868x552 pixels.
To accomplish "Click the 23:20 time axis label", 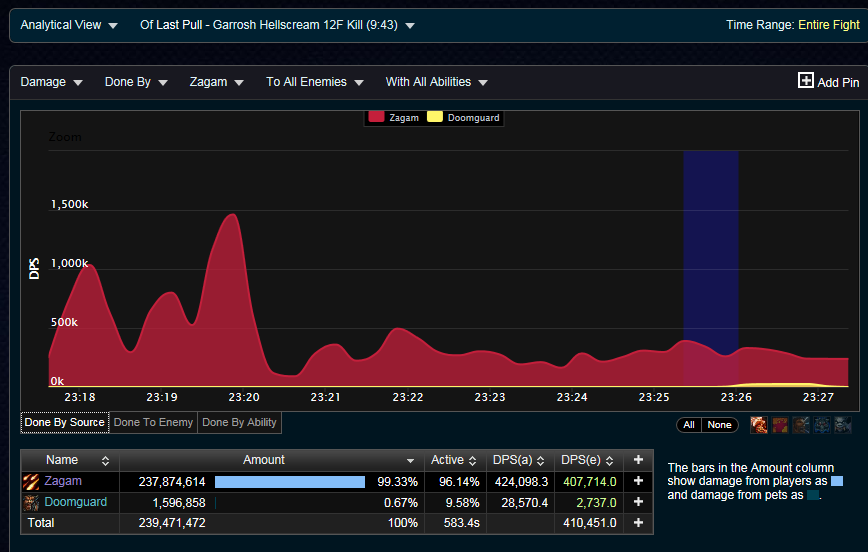I will (x=244, y=397).
